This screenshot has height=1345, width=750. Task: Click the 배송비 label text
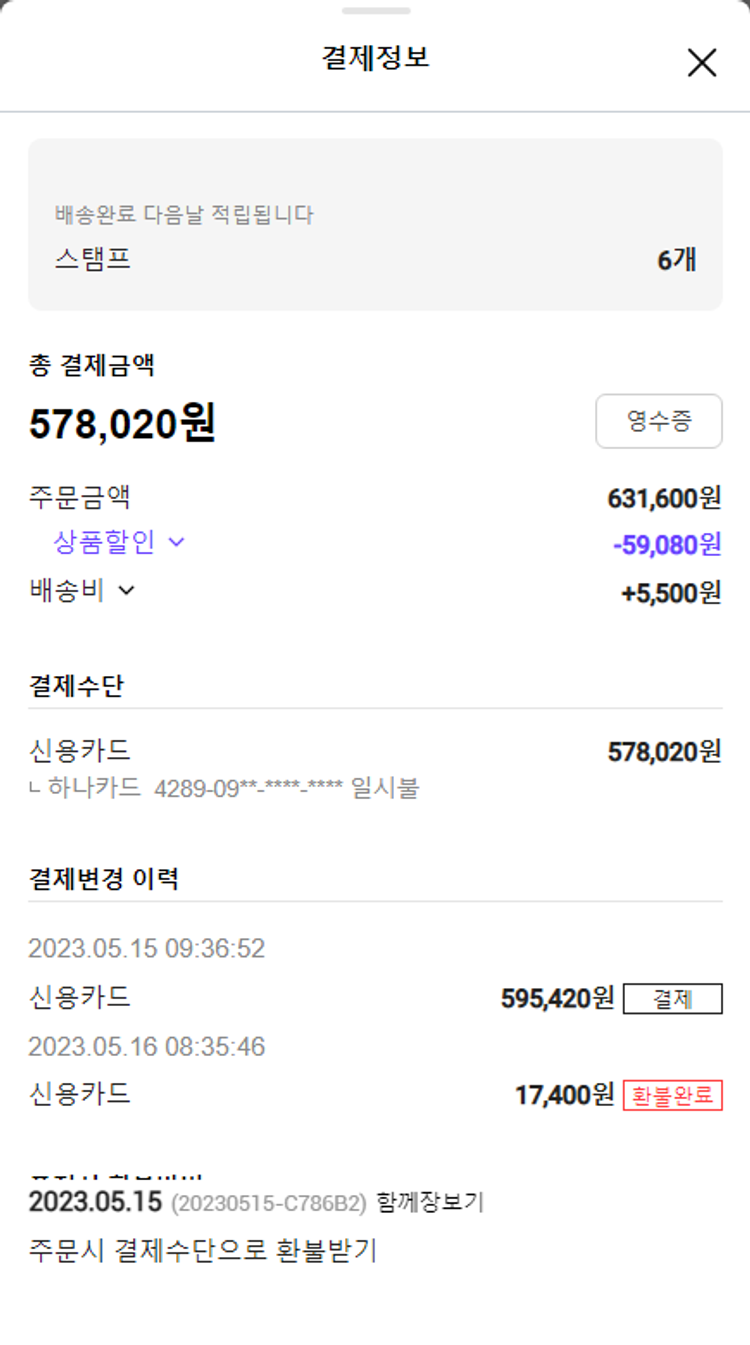click(x=66, y=591)
